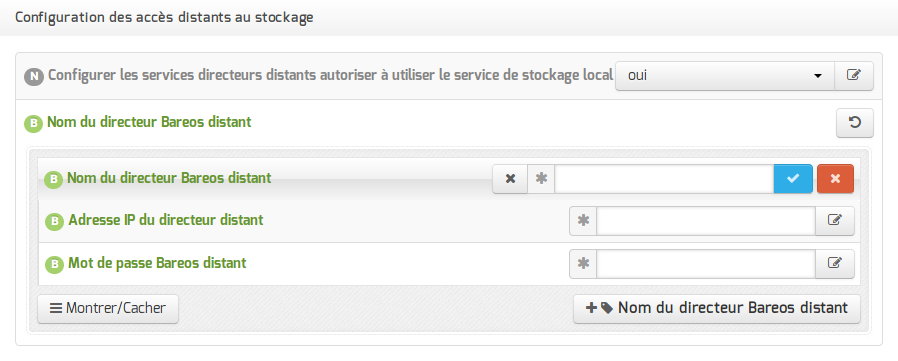Click the reset arrow icon for Nom du directeur
The width and height of the screenshot is (898, 361).
point(854,123)
